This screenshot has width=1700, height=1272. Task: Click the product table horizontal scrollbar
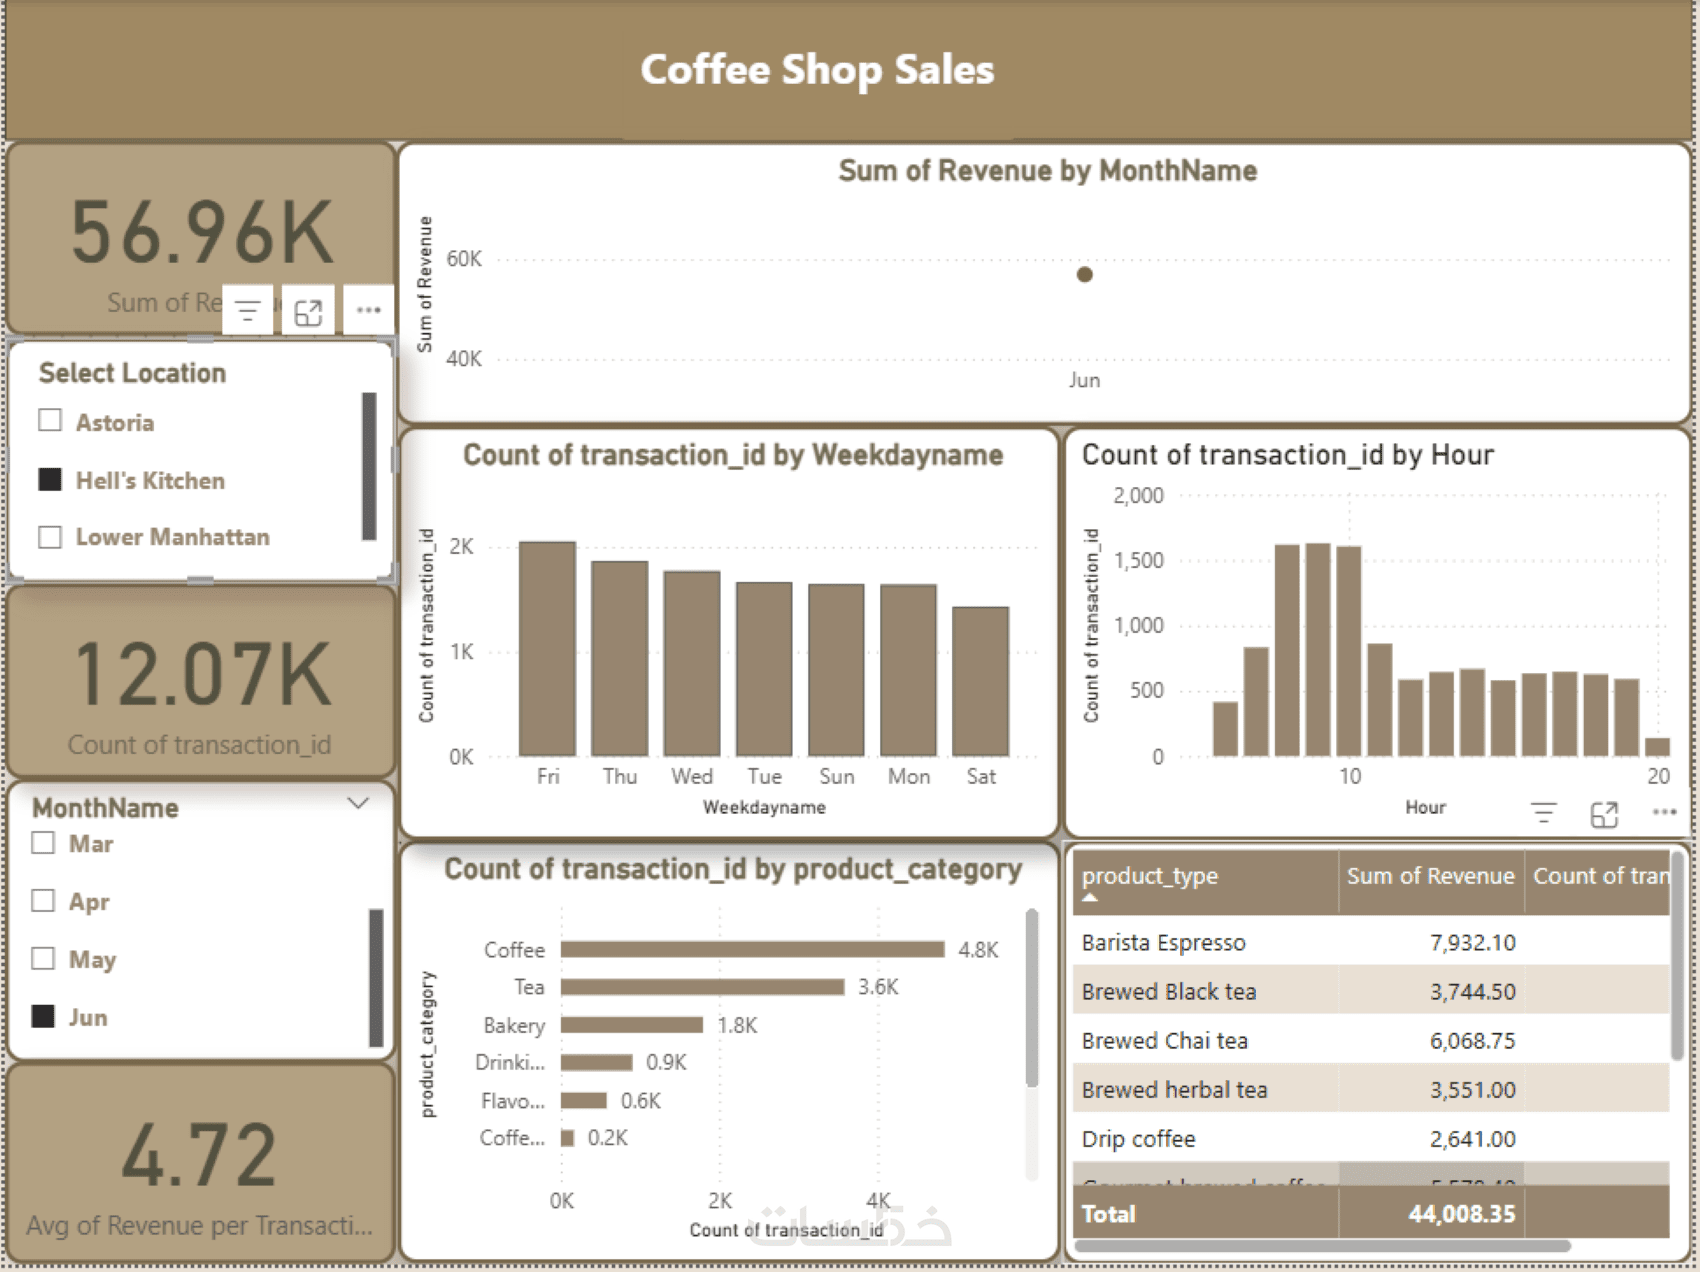coord(1322,1246)
